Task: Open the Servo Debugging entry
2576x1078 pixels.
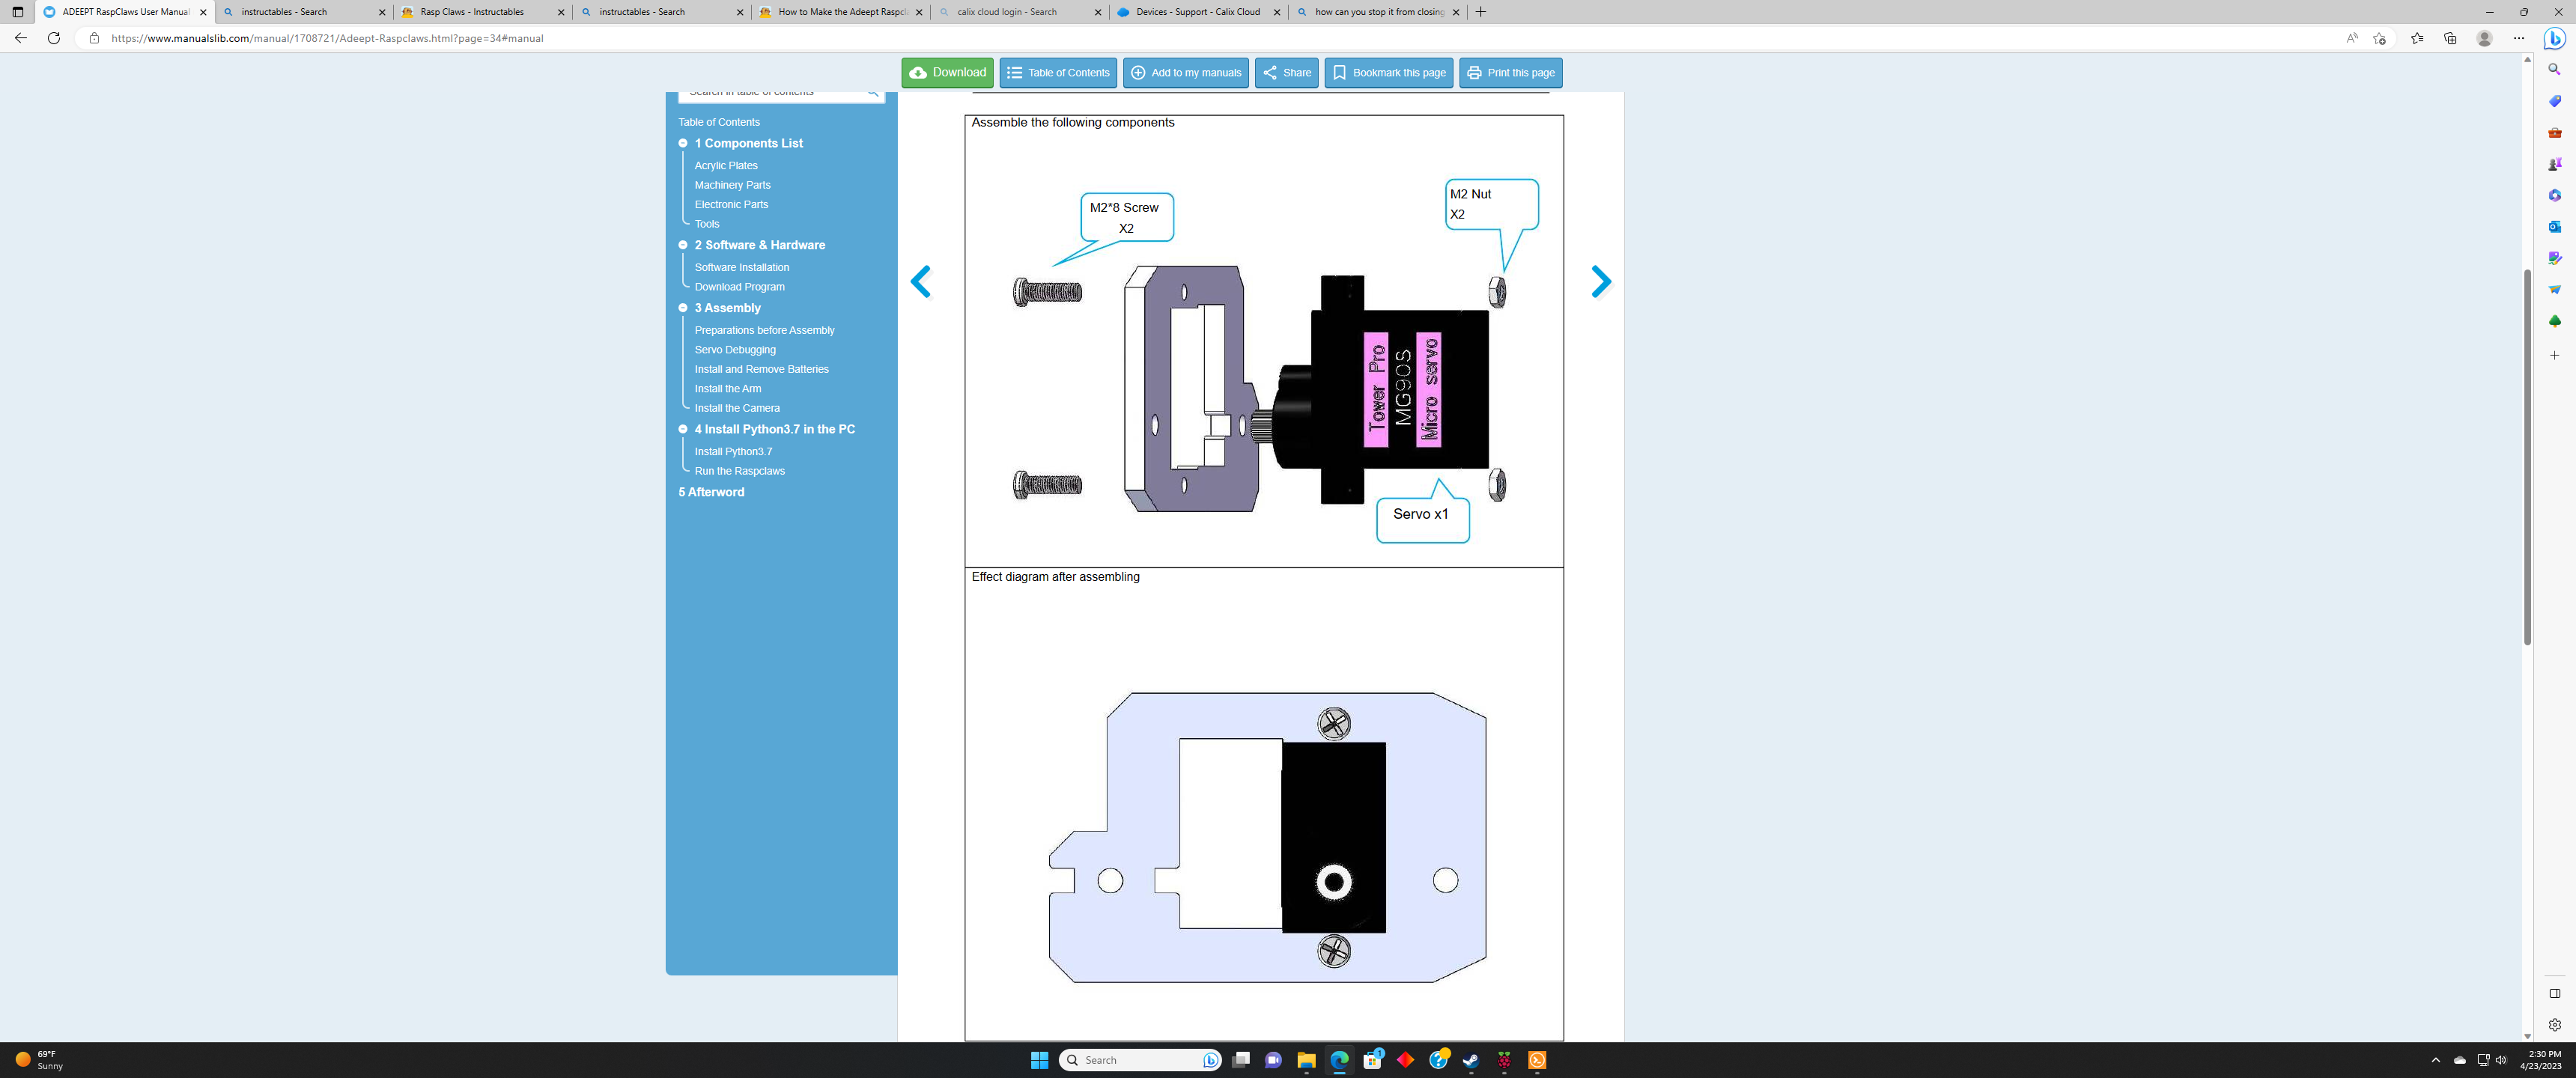Action: pos(735,350)
